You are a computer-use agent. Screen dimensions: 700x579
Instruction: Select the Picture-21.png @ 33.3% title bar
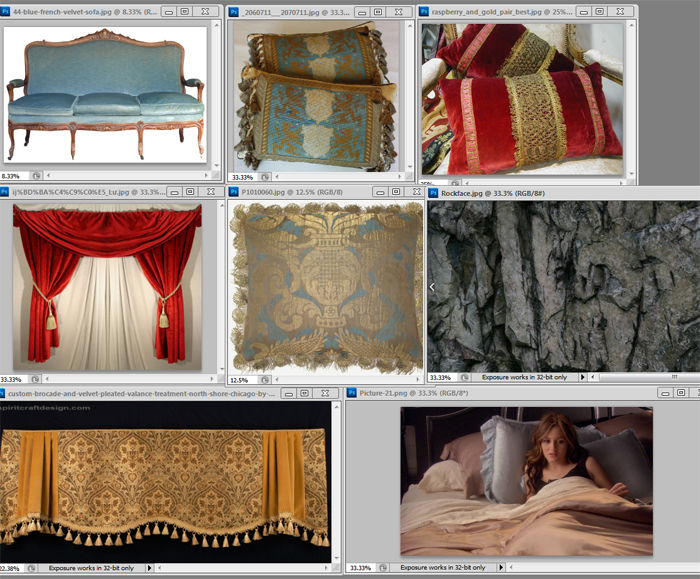pyautogui.click(x=522, y=393)
